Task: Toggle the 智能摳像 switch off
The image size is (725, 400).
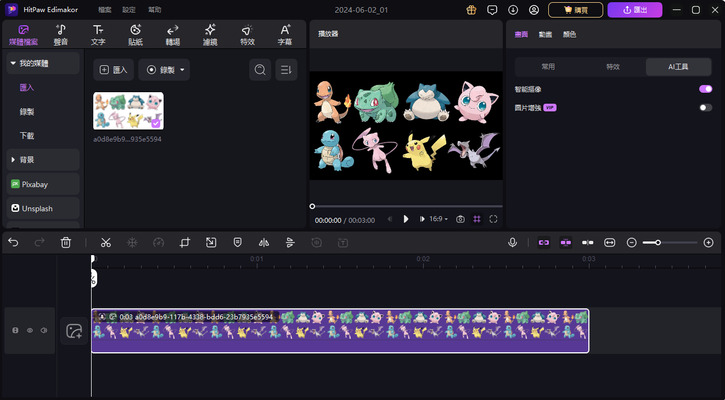Action: pyautogui.click(x=705, y=89)
